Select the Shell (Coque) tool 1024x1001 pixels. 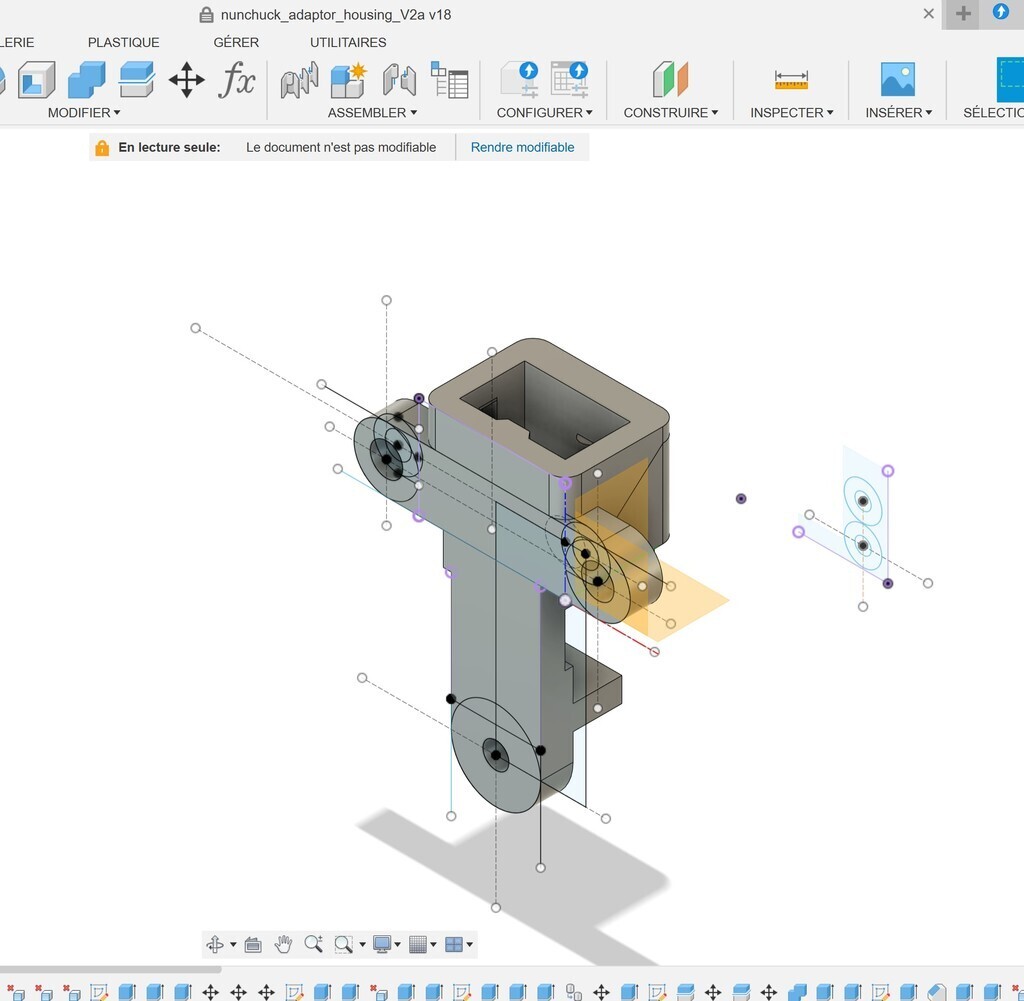[x=37, y=80]
